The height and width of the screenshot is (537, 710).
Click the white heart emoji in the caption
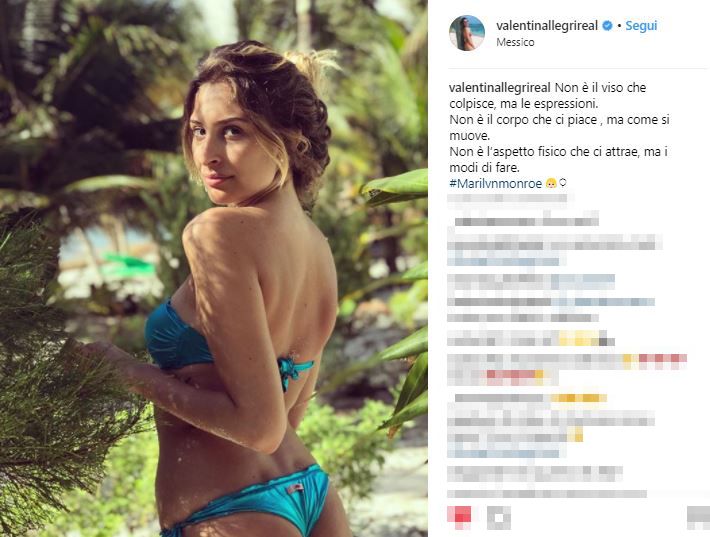tap(563, 183)
